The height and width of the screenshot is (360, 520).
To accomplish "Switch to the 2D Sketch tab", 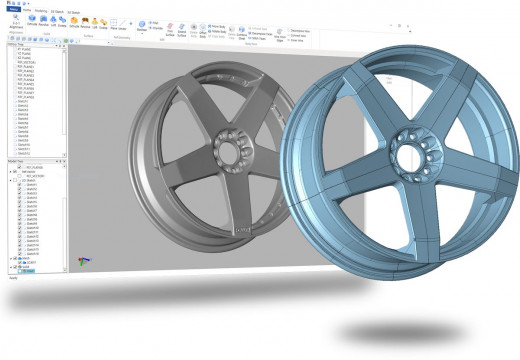I will tap(57, 12).
